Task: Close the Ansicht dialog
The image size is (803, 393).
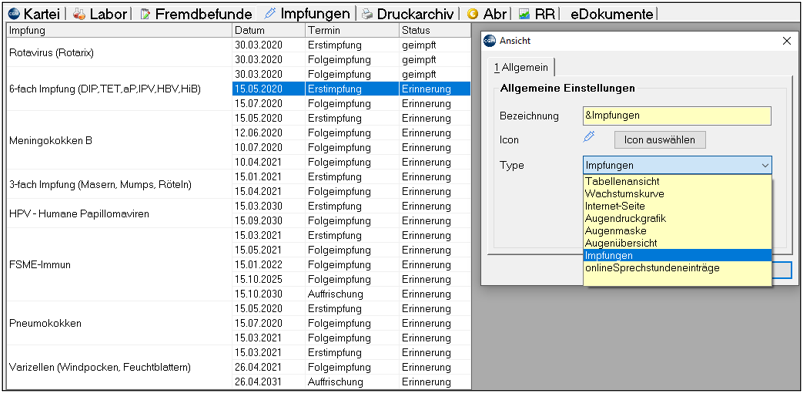Action: tap(787, 41)
